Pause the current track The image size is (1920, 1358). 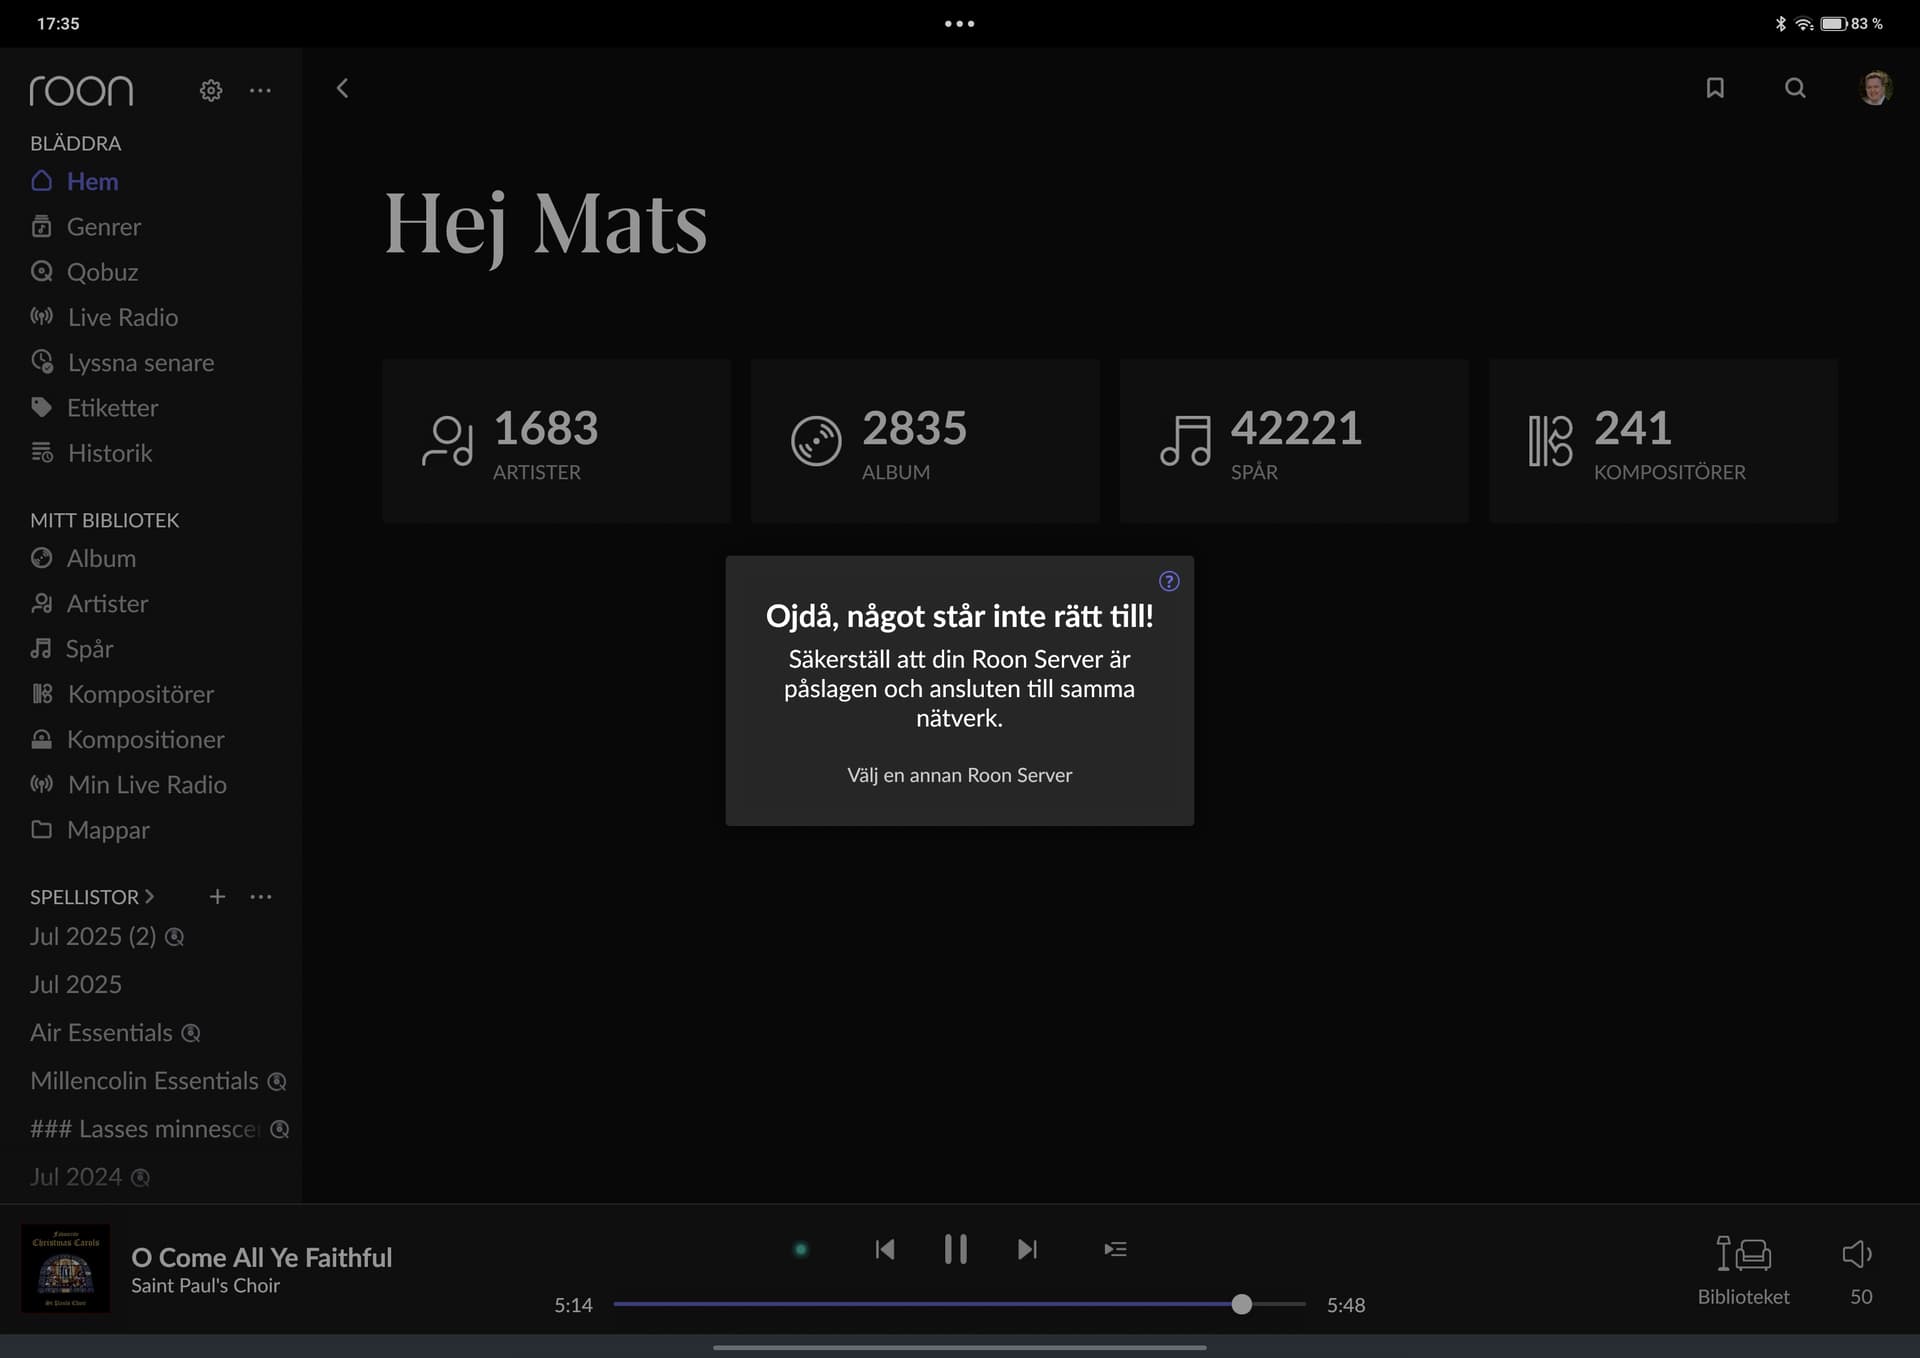point(955,1249)
